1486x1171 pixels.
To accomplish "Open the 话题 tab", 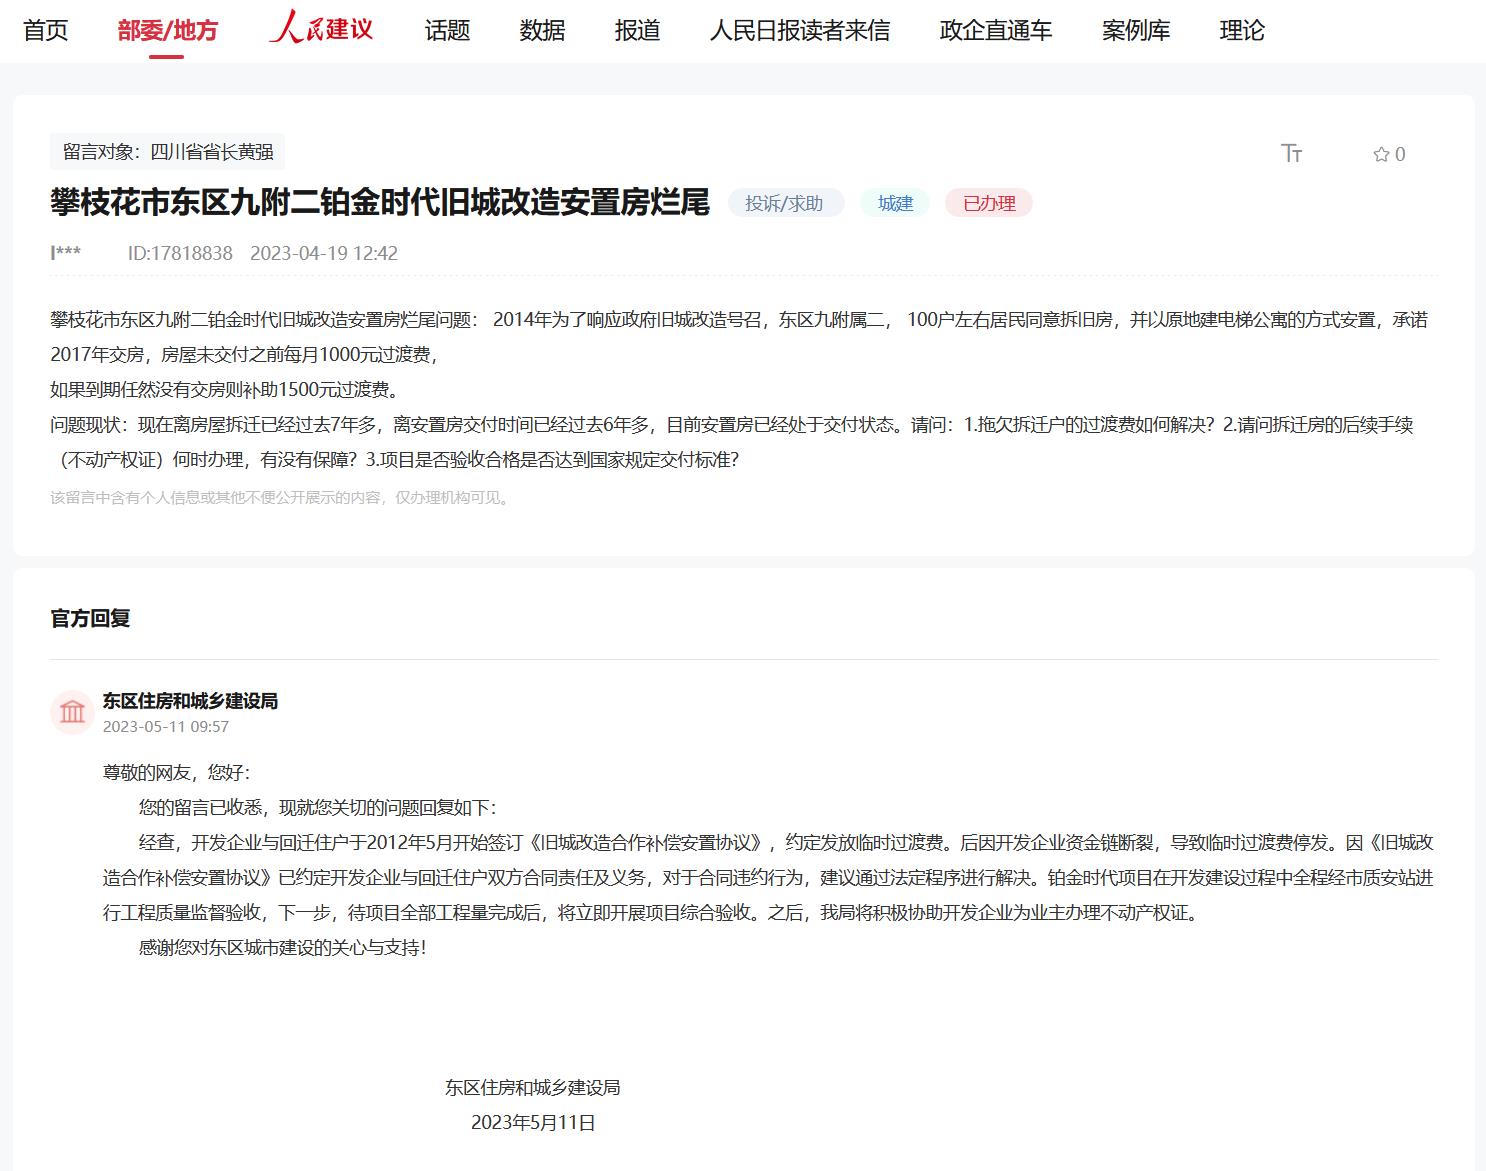I will [447, 31].
